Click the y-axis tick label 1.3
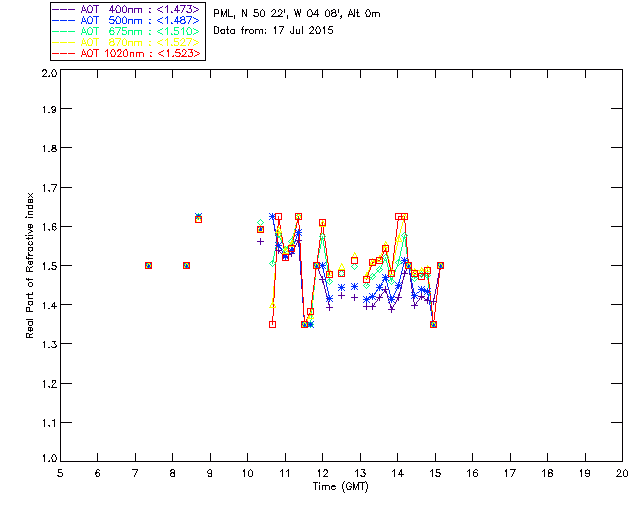 click(x=49, y=345)
